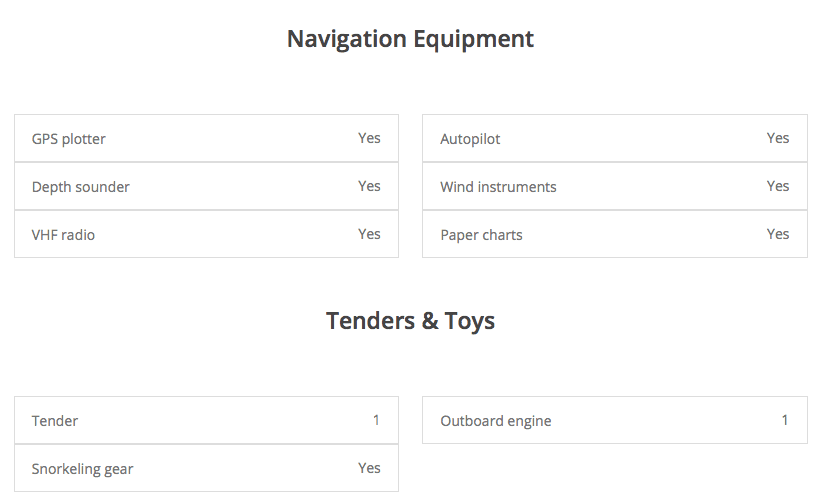This screenshot has width=822, height=501.
Task: Click the Outboard engine label
Action: click(496, 421)
